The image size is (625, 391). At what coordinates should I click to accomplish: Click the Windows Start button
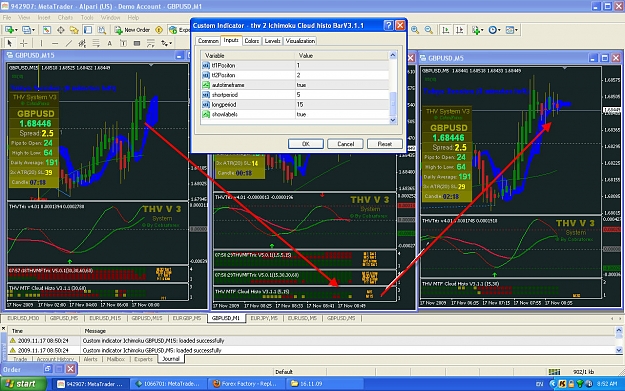coord(23,384)
